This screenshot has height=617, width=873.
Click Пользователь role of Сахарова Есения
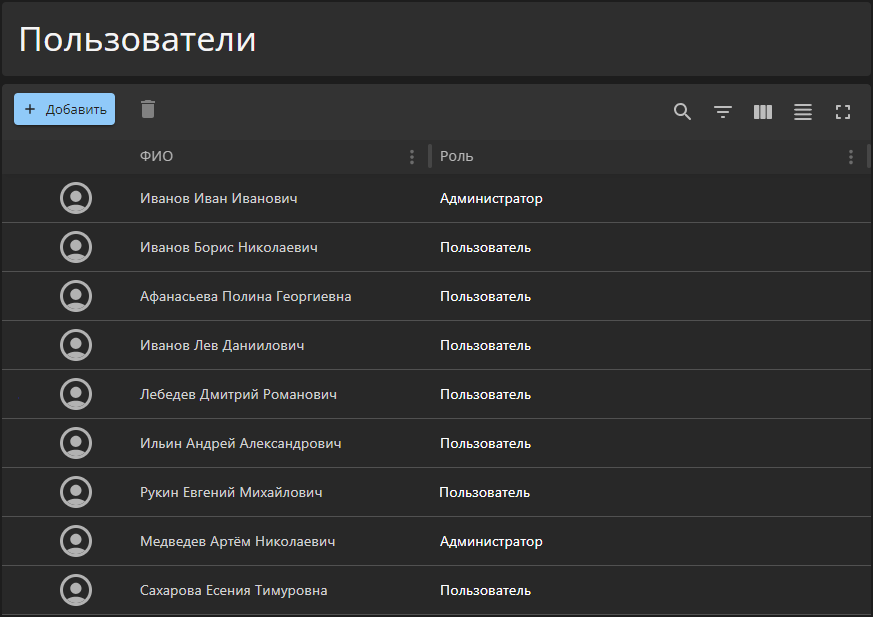point(485,590)
